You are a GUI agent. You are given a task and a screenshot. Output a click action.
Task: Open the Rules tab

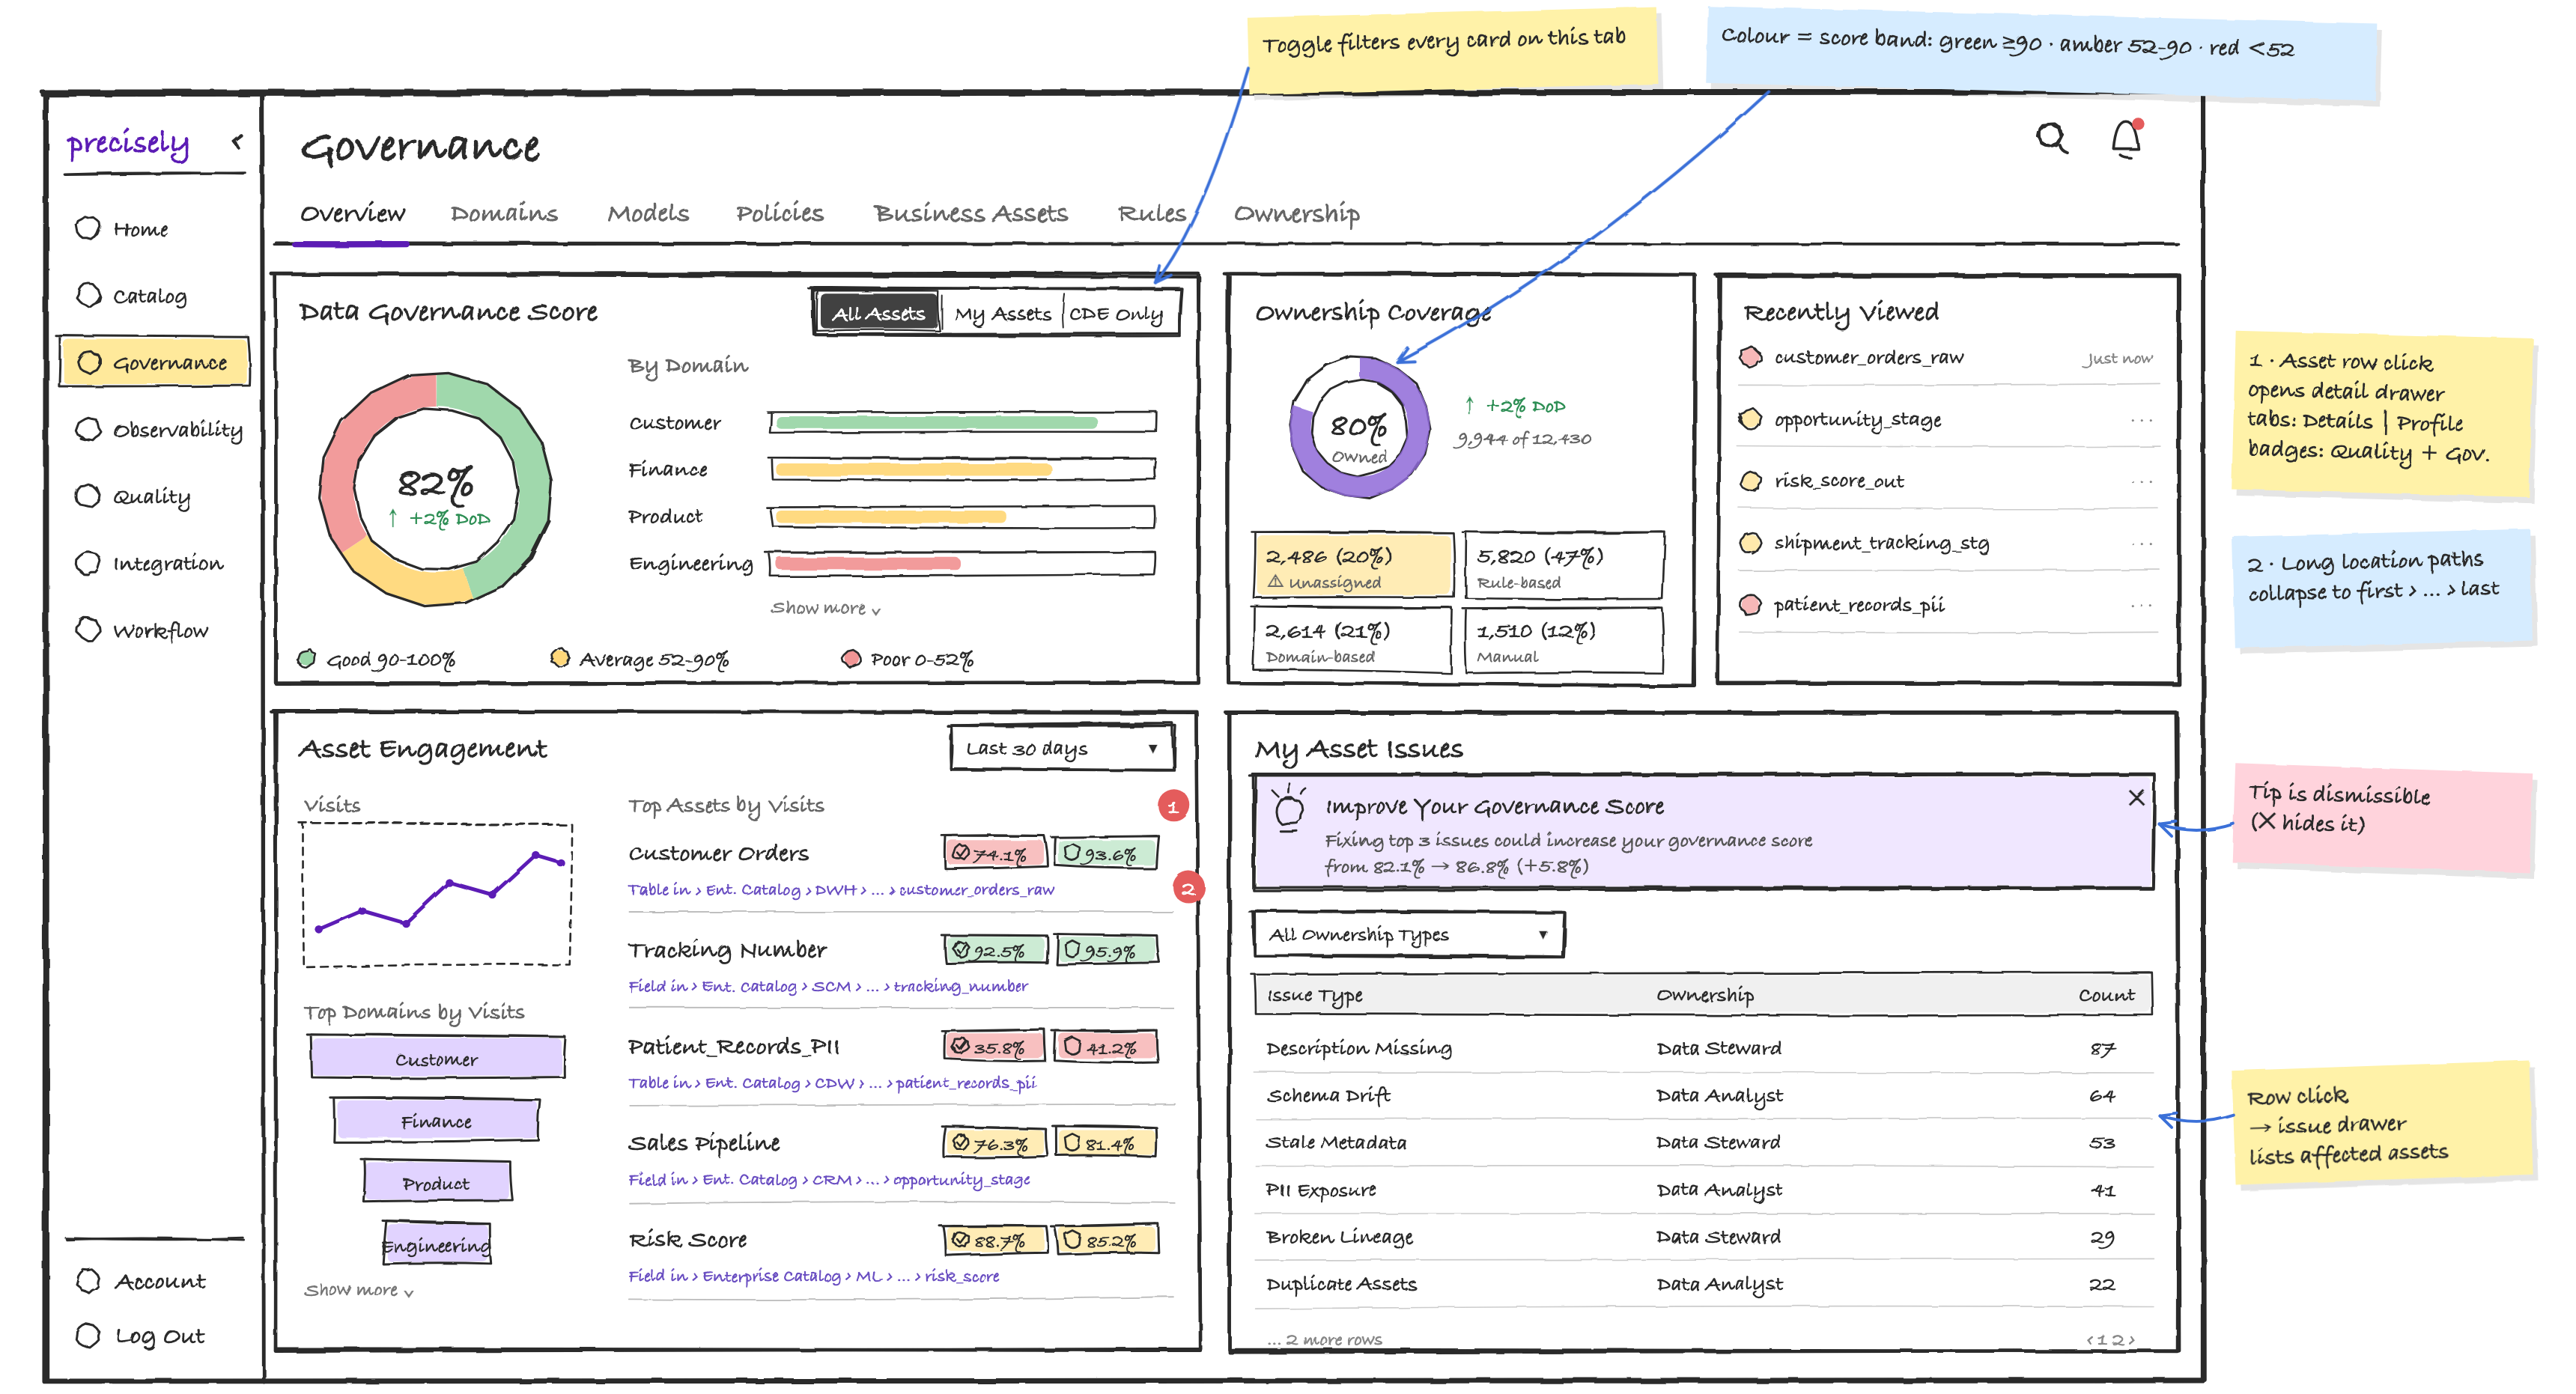(1151, 213)
